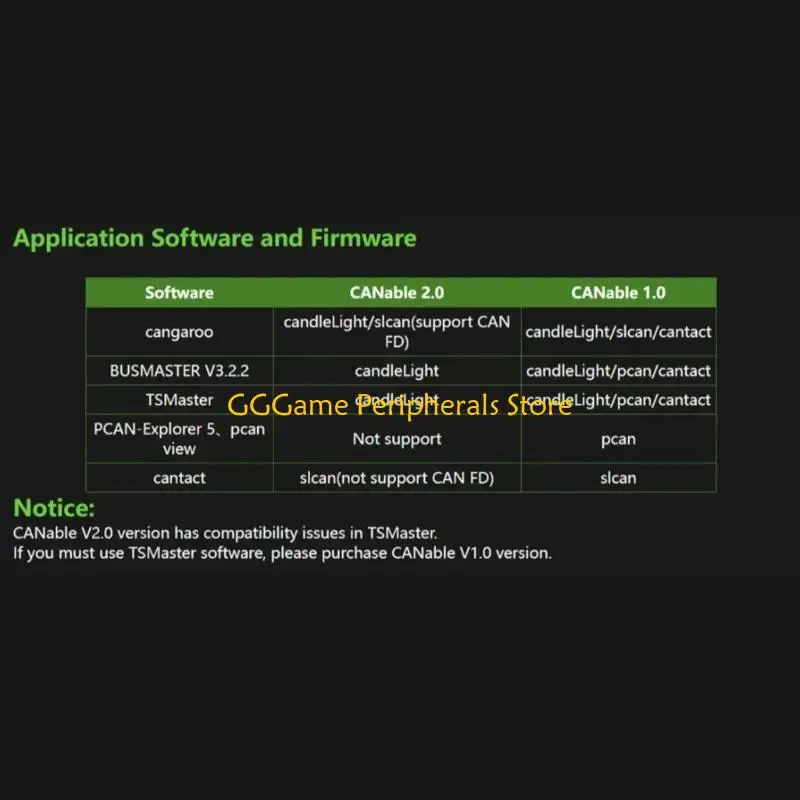The height and width of the screenshot is (800, 800).
Task: Click the TSMaster row label
Action: [x=179, y=399]
